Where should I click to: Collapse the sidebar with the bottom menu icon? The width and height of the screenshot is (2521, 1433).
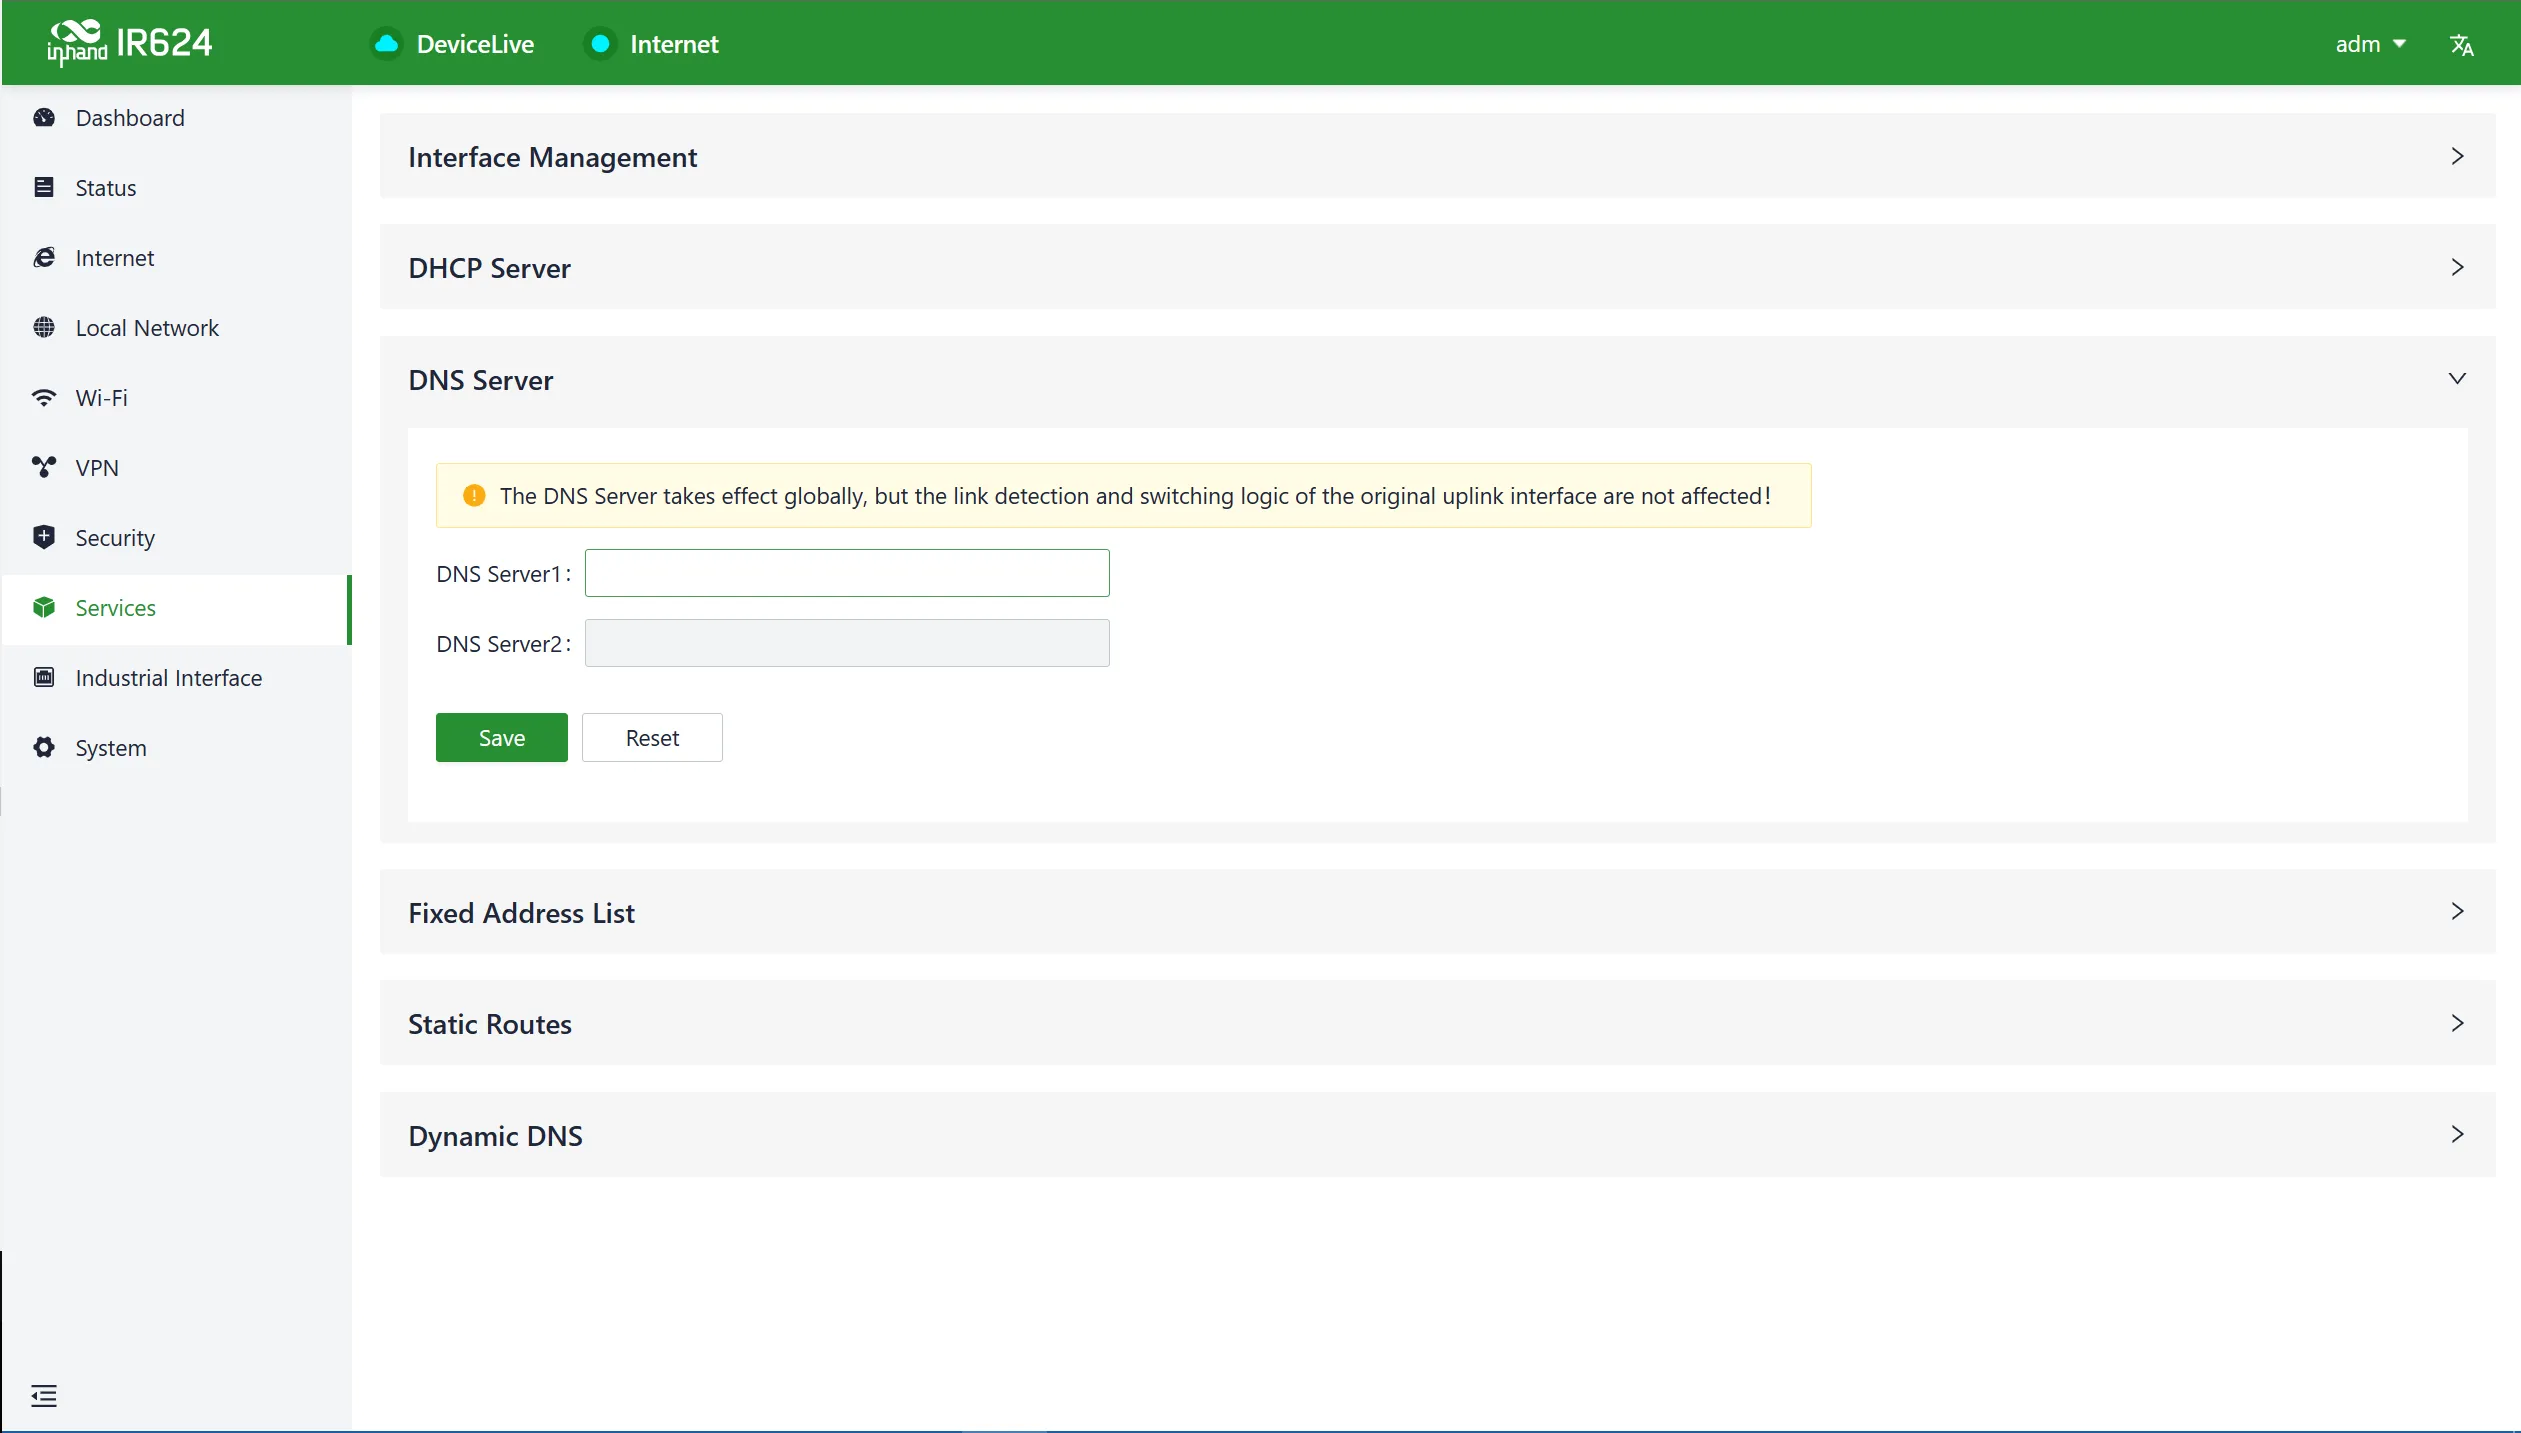coord(44,1396)
